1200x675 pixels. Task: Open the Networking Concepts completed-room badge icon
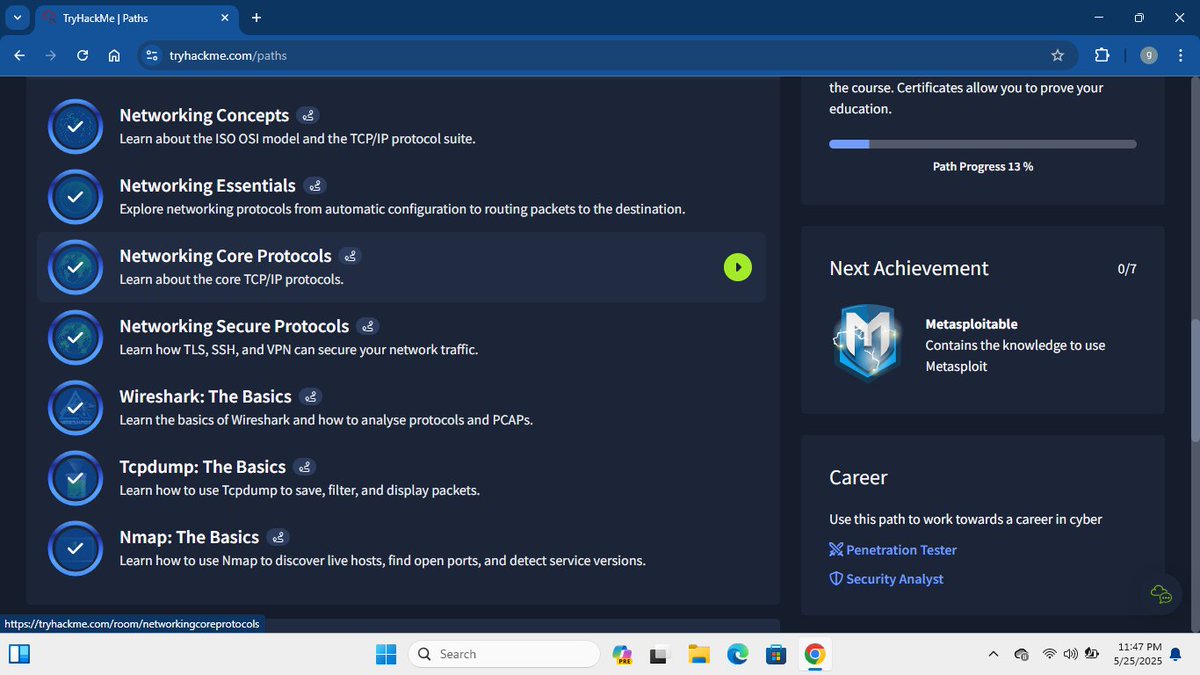tap(76, 127)
